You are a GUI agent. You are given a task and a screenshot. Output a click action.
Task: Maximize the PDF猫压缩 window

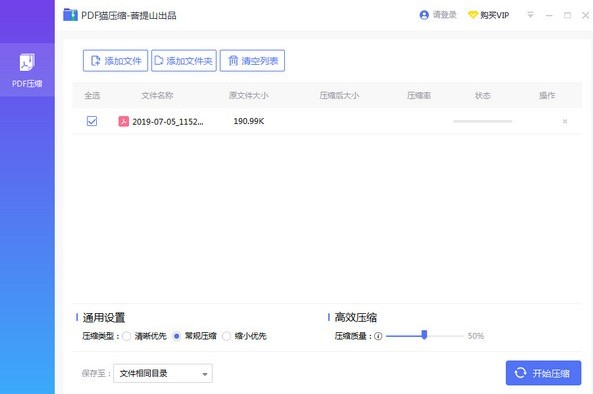tap(567, 15)
